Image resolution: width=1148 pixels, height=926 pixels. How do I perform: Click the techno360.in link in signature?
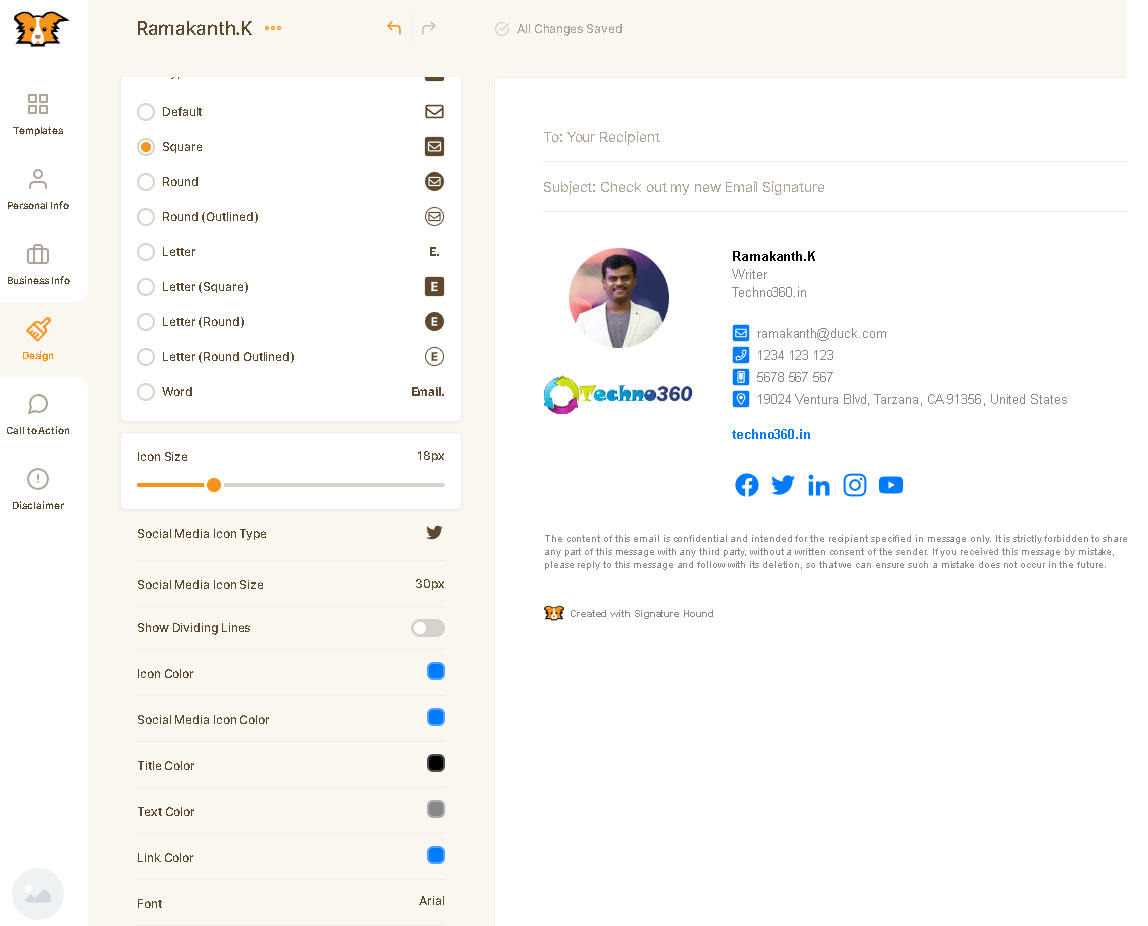pyautogui.click(x=771, y=434)
